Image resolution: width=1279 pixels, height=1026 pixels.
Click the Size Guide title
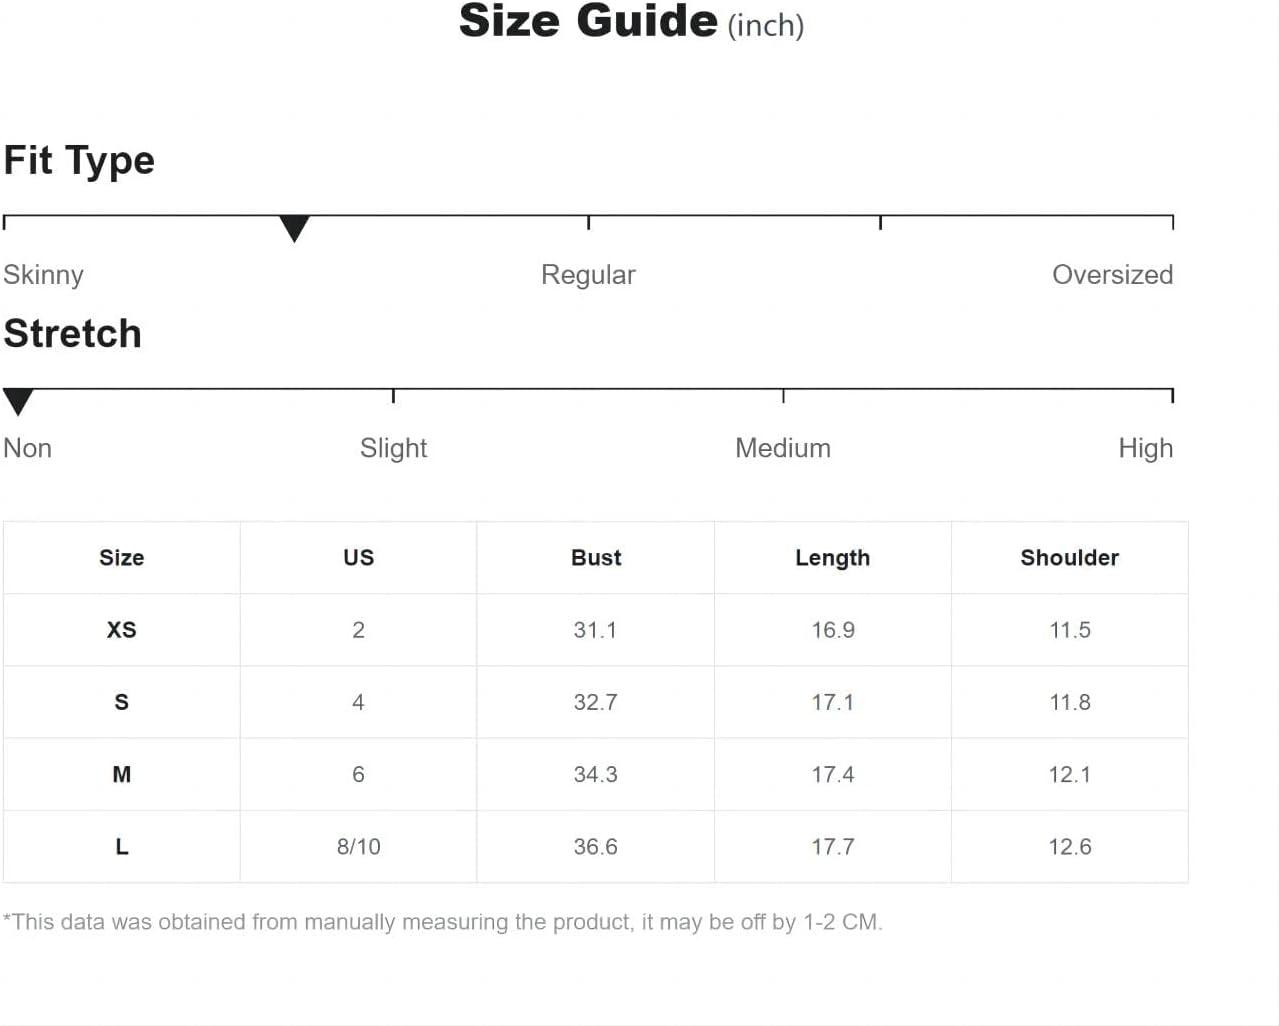tap(631, 21)
